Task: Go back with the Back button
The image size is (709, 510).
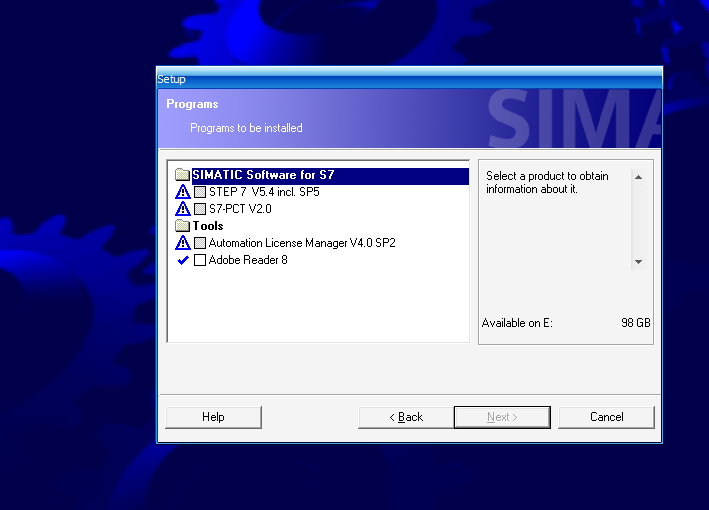Action: 406,417
